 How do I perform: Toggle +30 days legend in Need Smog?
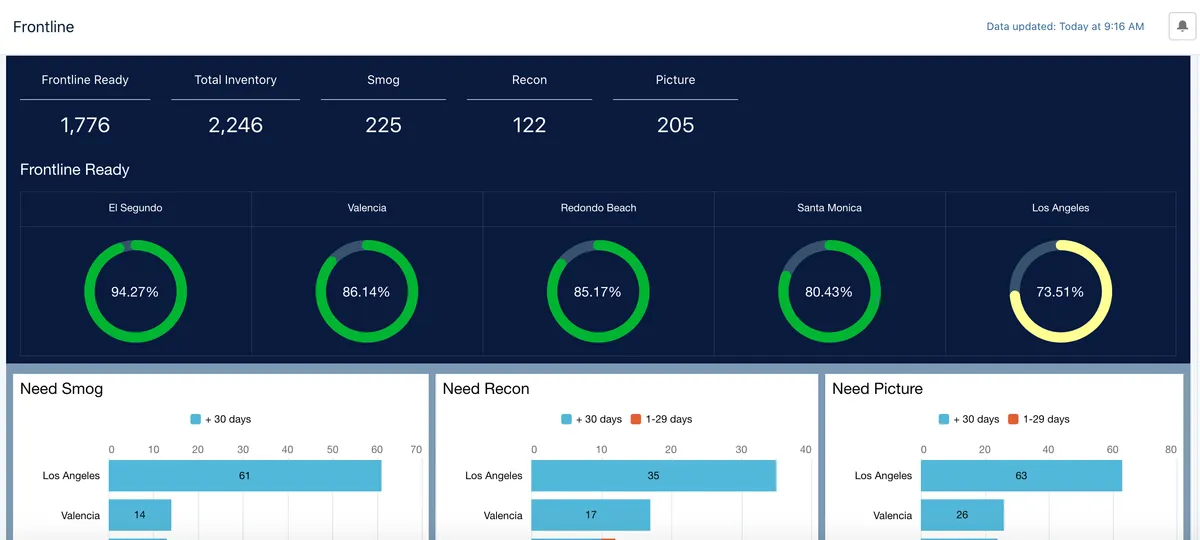(x=220, y=419)
